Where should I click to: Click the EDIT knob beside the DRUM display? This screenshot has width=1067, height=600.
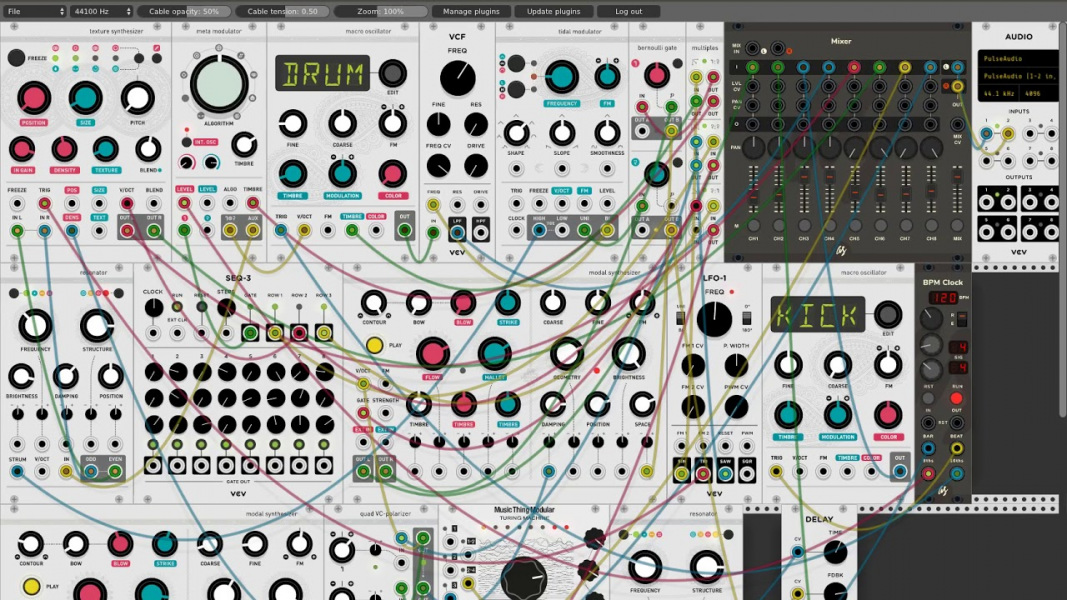point(392,73)
